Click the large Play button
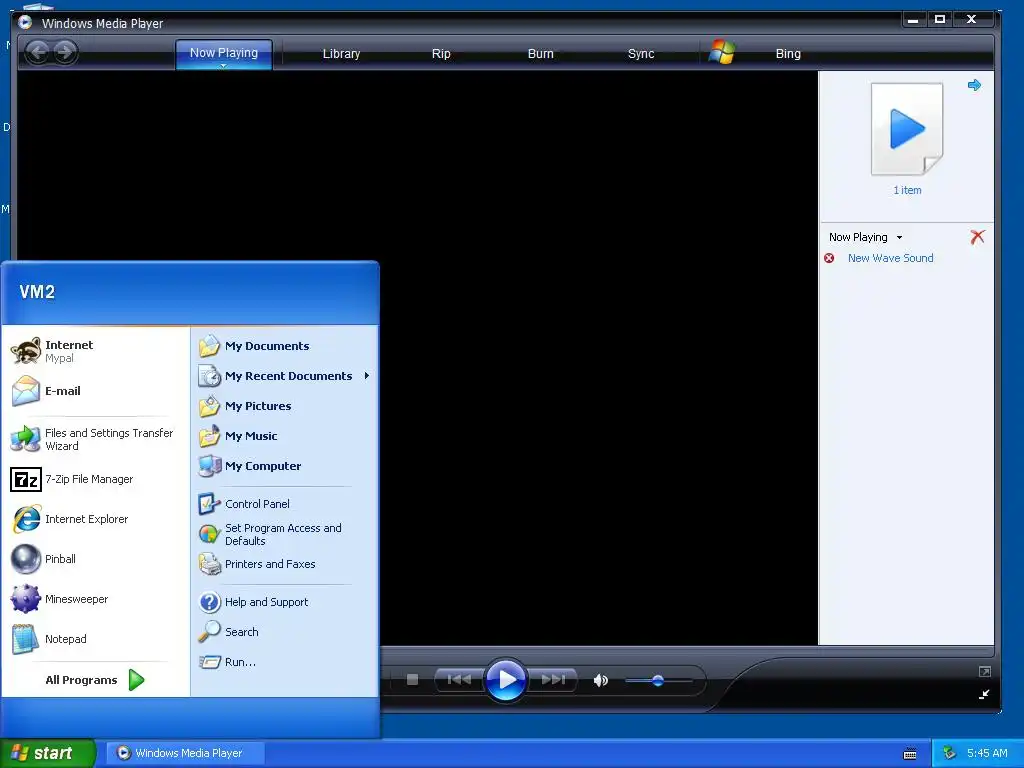This screenshot has width=1024, height=768. (505, 680)
